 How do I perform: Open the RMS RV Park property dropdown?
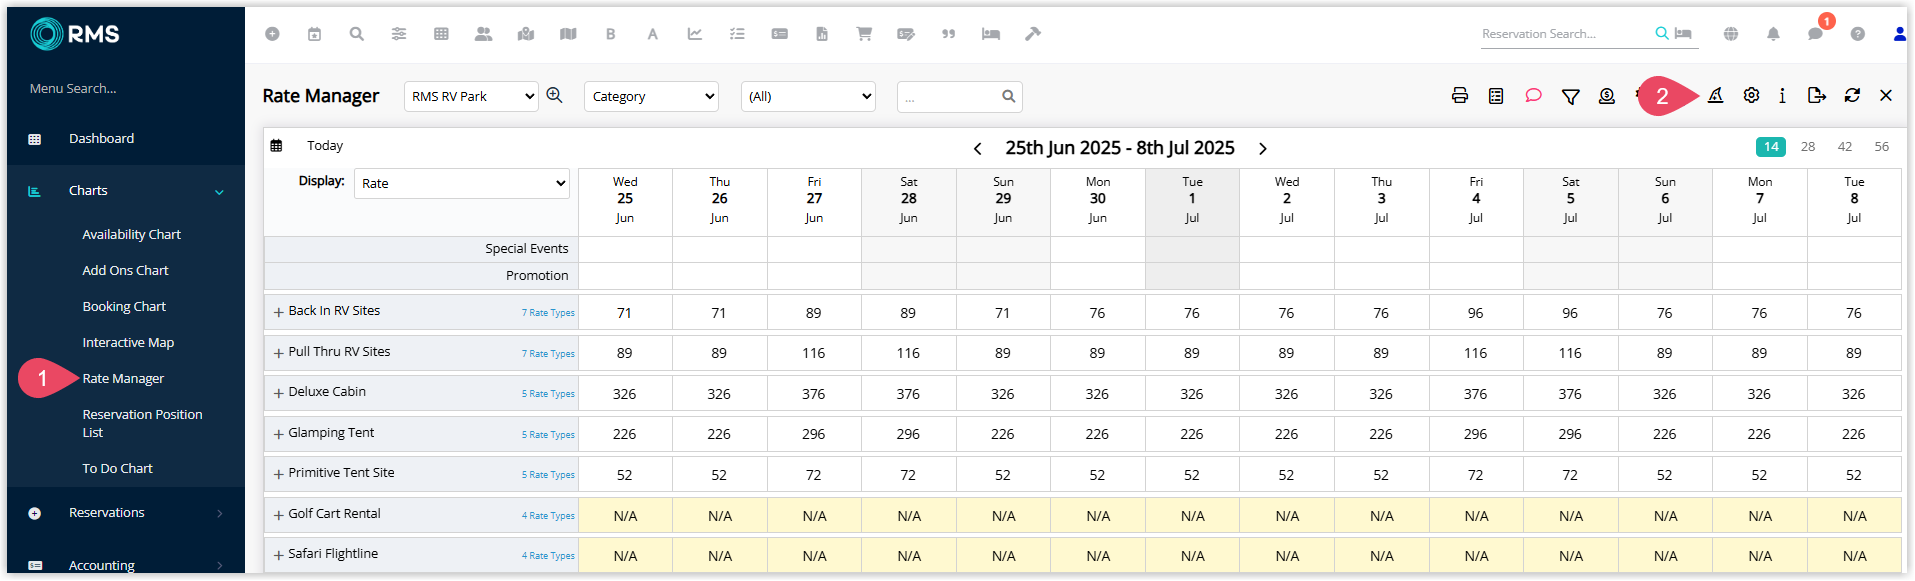point(471,97)
